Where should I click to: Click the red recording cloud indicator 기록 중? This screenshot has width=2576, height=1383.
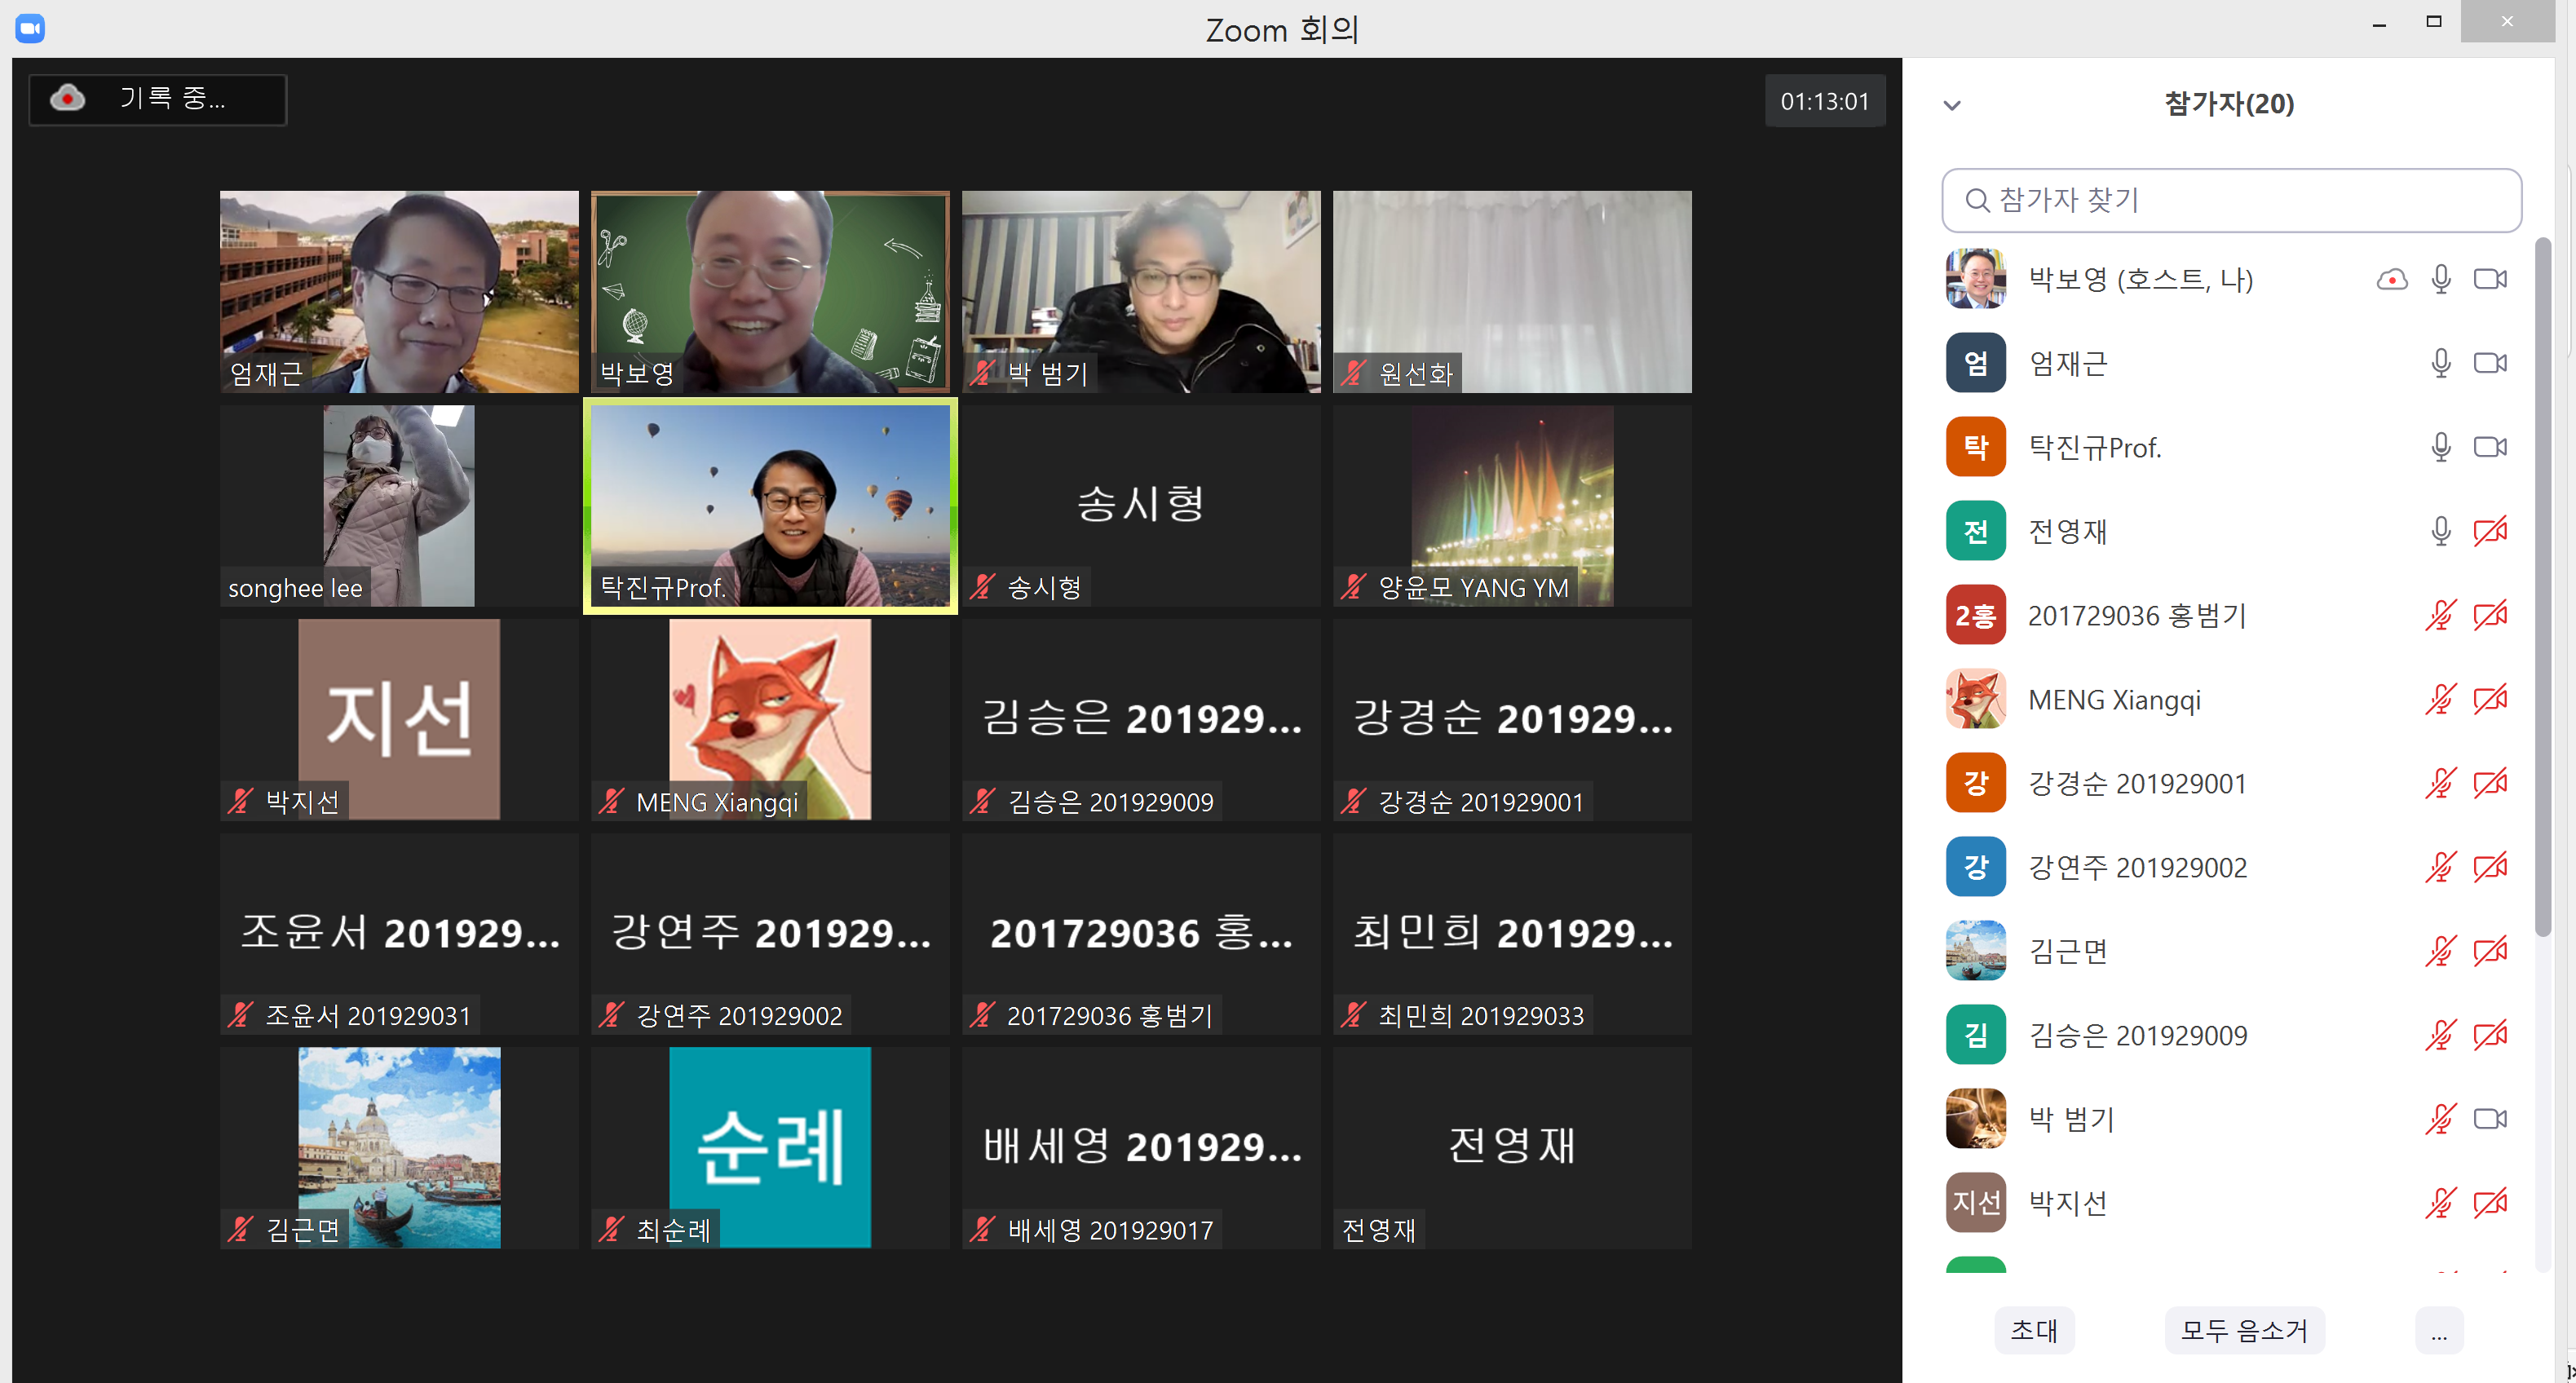pos(158,99)
